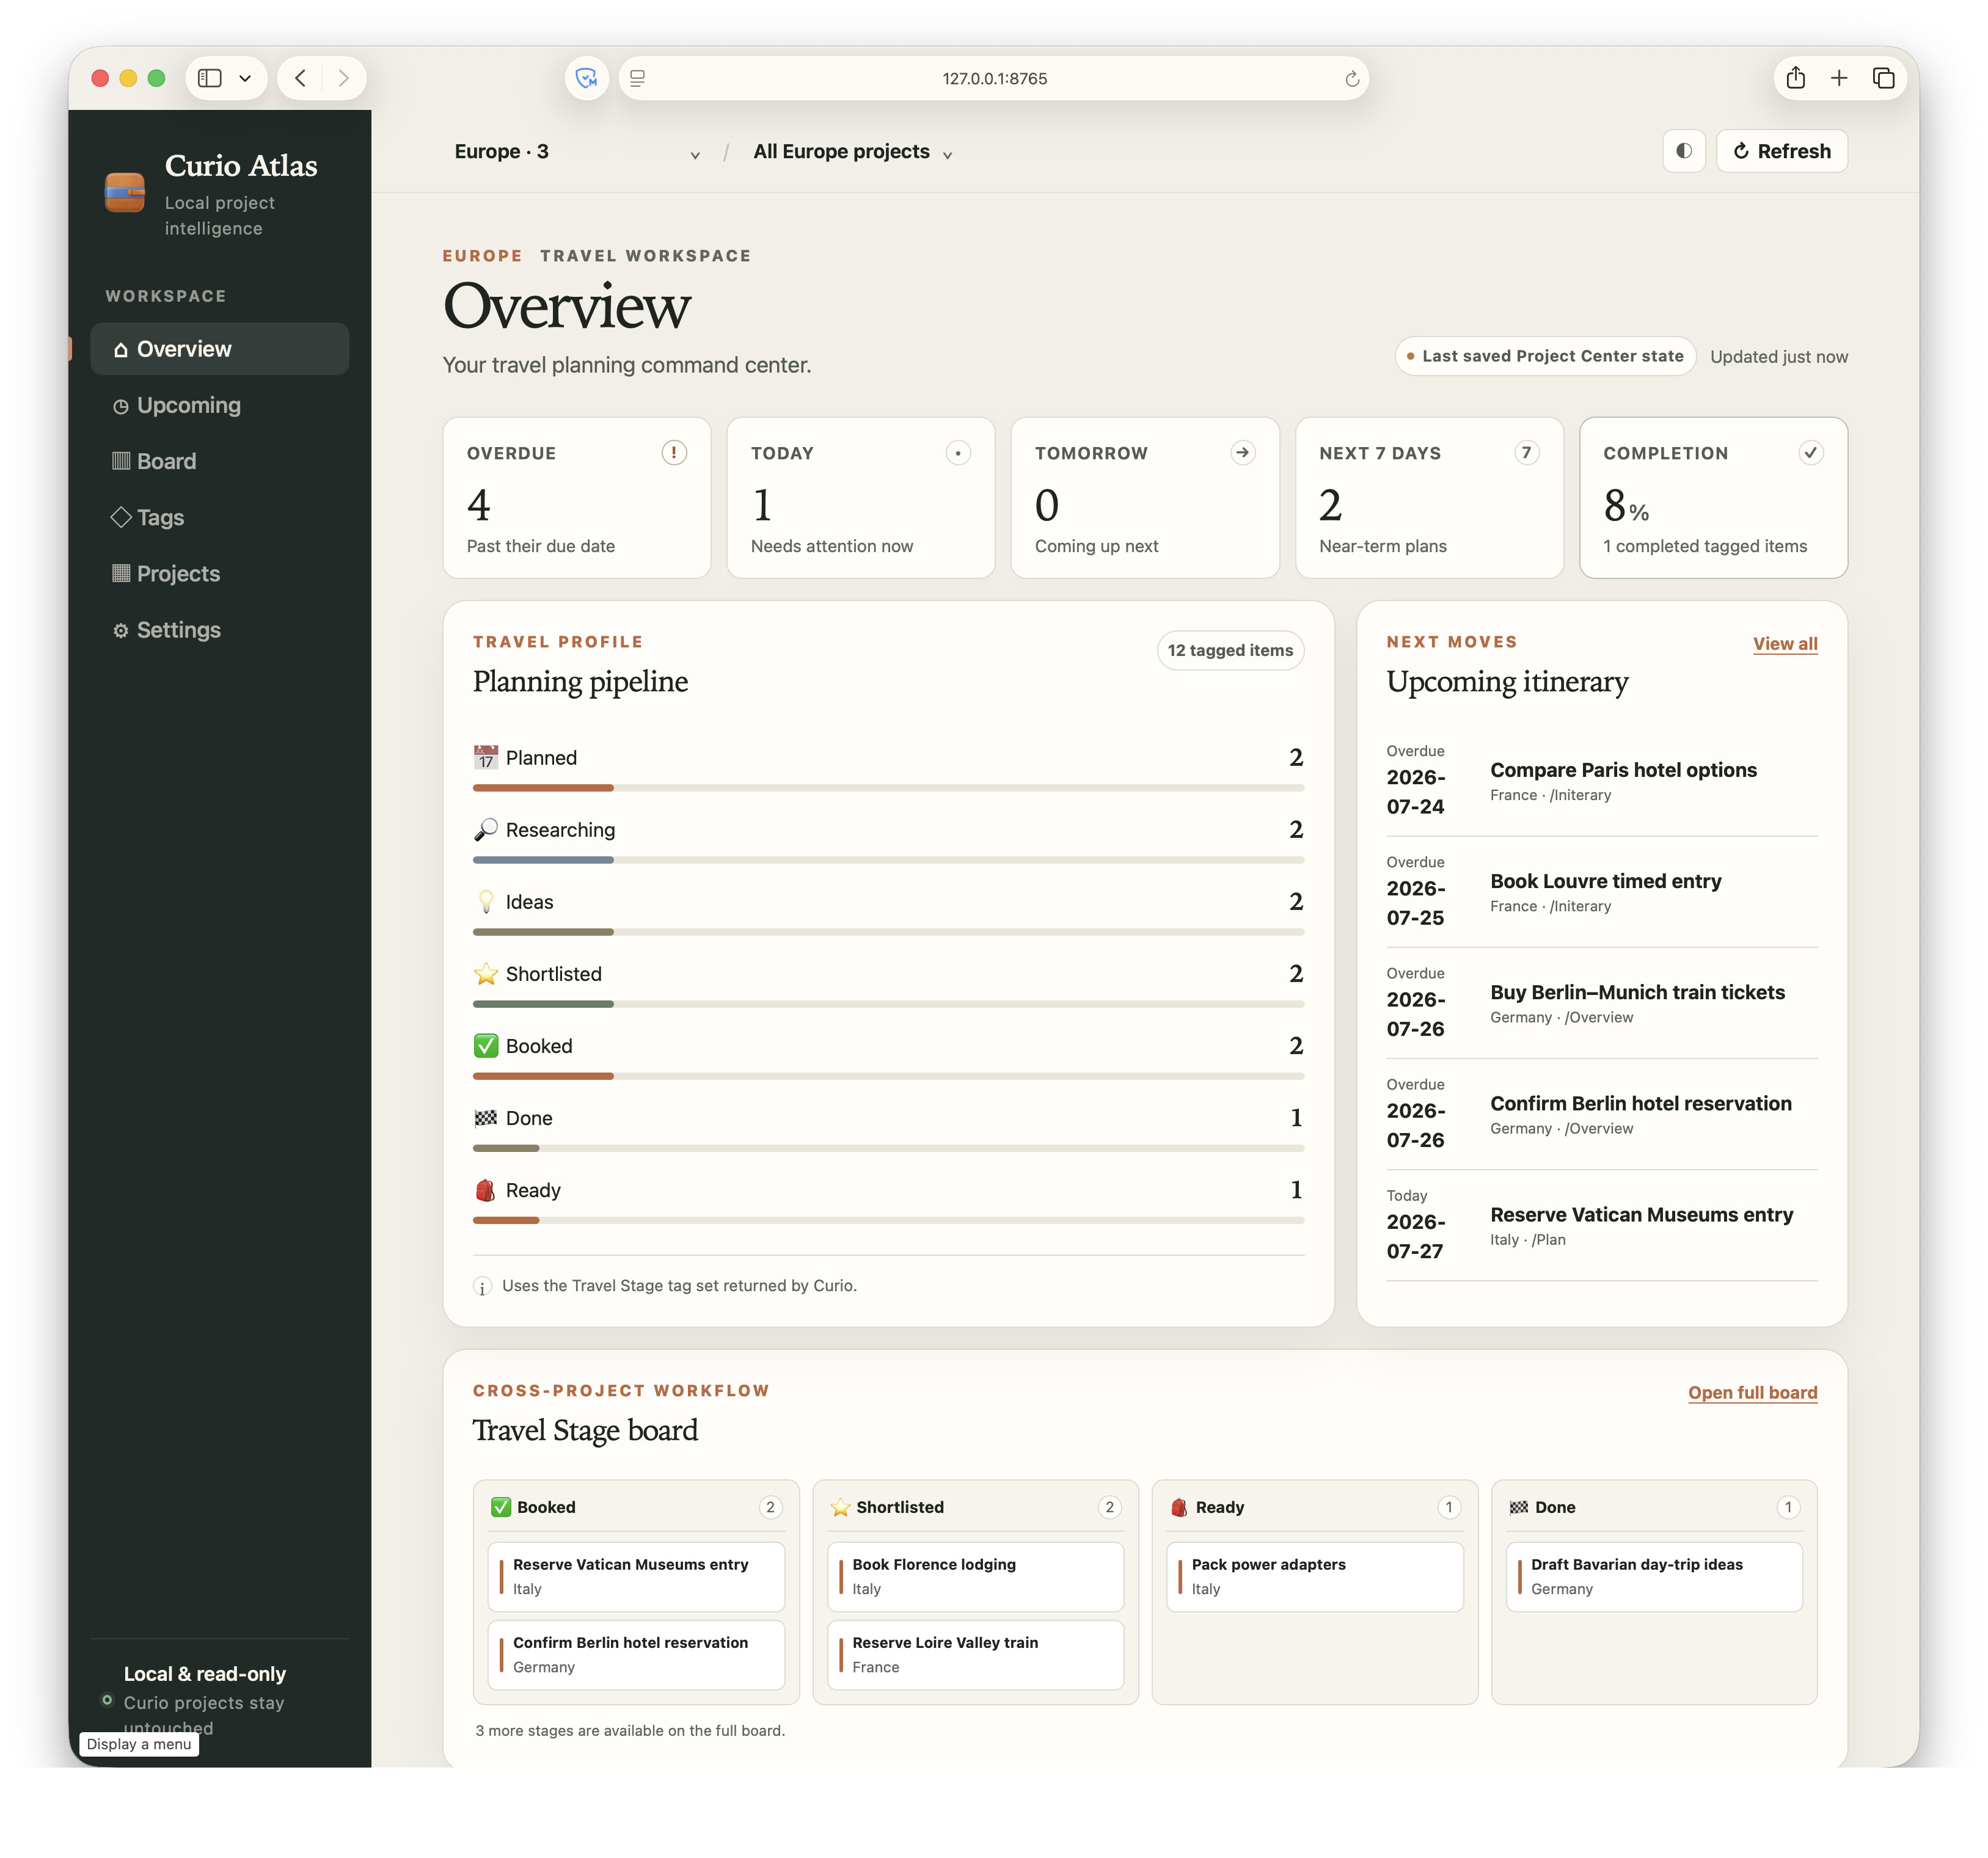Click the Ideas lightbulb icon
Viewport: 1988px width, 1858px height.
[x=486, y=901]
